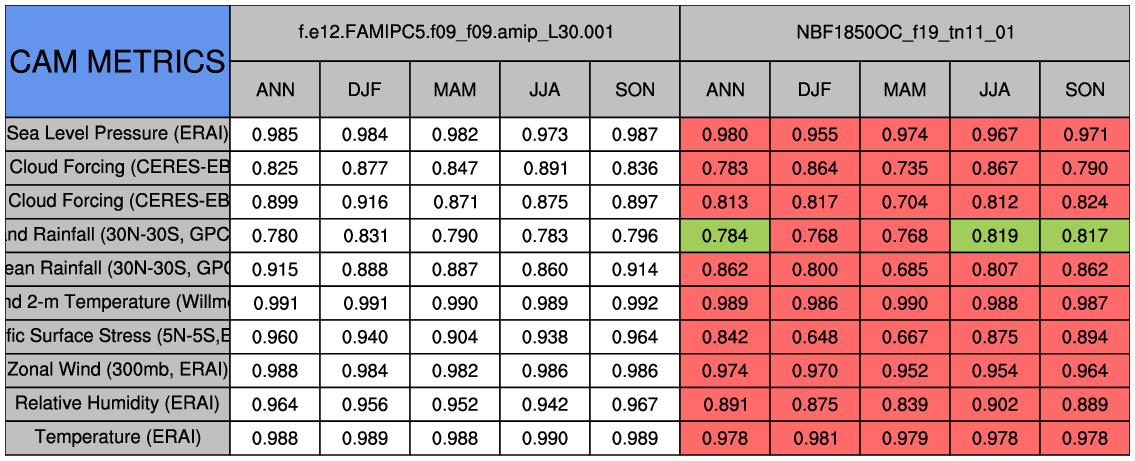1135x461 pixels.
Task: Click DJF column header under f.e12 model
Action: 365,89
